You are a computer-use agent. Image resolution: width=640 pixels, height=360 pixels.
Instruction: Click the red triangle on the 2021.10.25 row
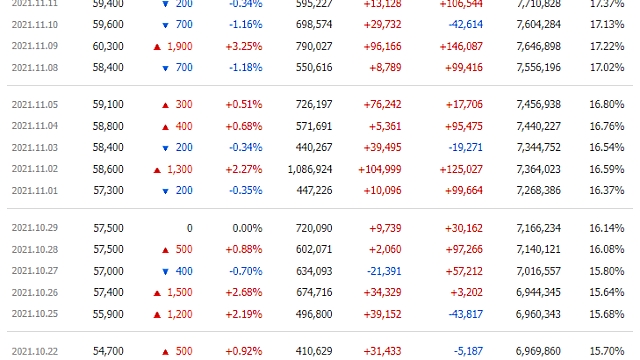point(157,315)
